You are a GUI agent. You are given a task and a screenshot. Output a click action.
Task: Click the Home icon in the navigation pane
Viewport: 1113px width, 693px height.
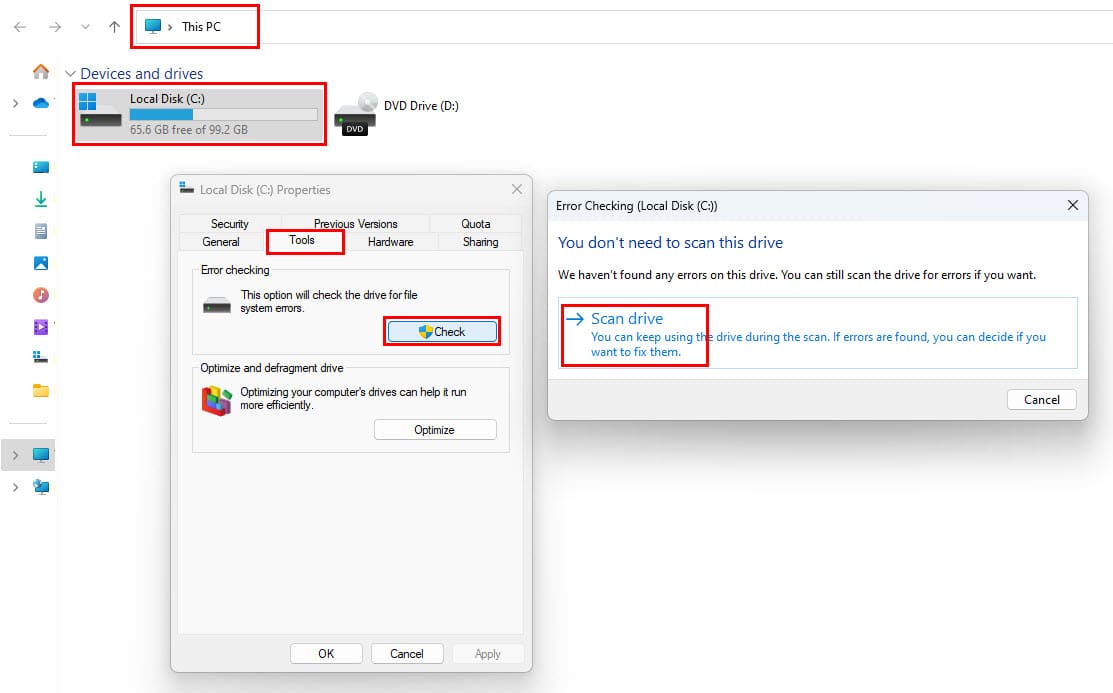pos(40,73)
